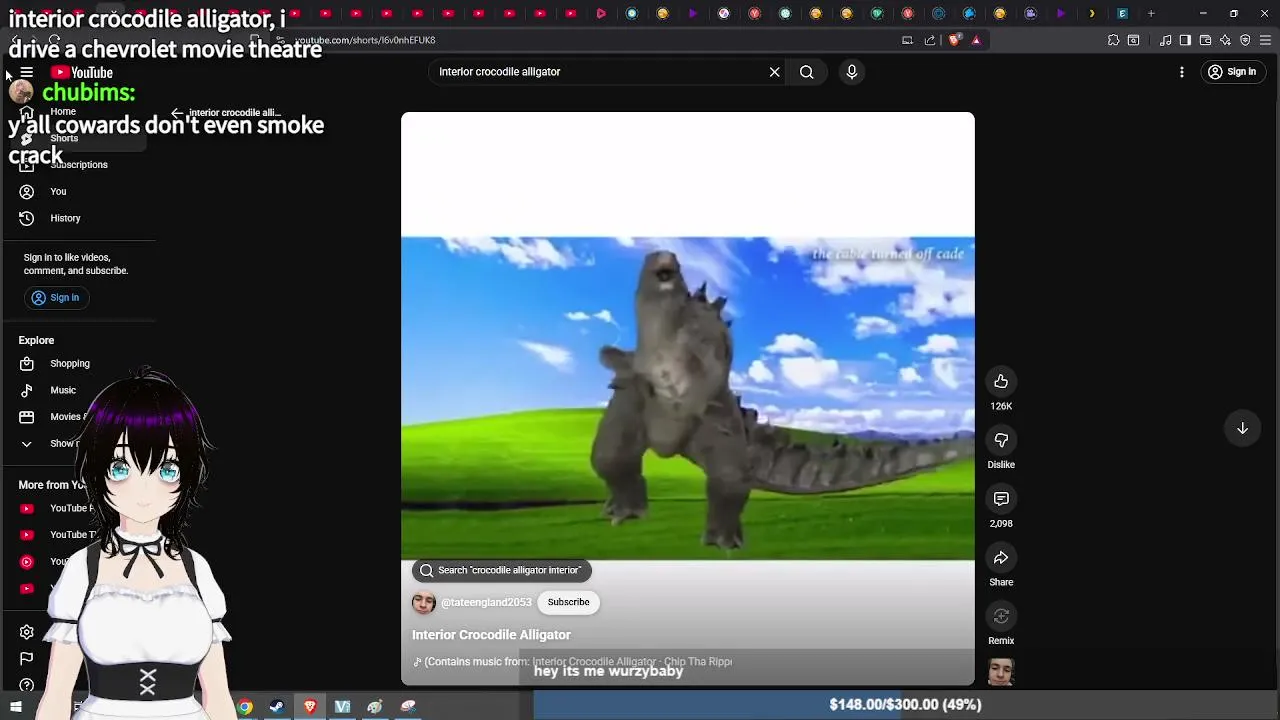Open Music under Explore
This screenshot has height=720, width=1280.
click(63, 390)
